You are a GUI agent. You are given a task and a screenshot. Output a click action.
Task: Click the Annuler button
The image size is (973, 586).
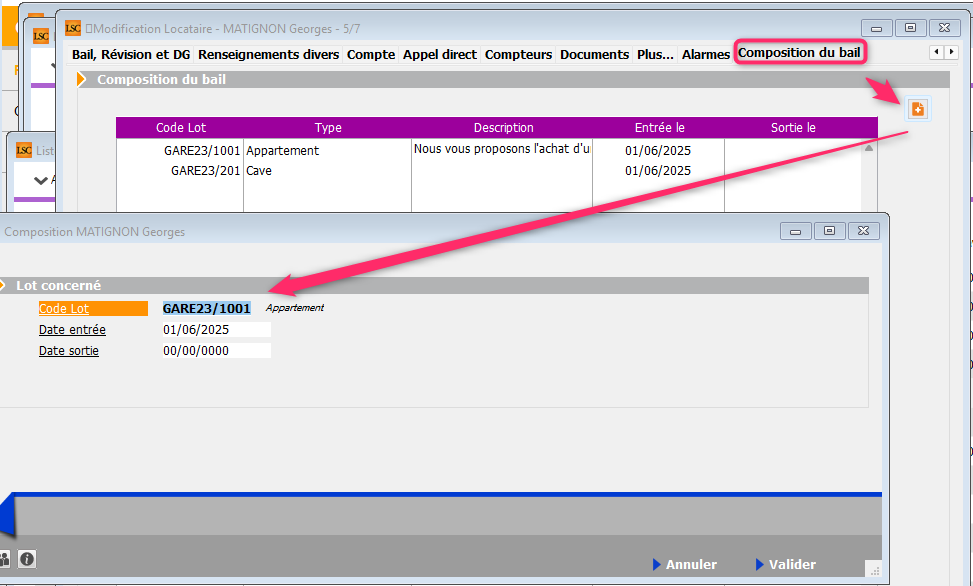[685, 564]
